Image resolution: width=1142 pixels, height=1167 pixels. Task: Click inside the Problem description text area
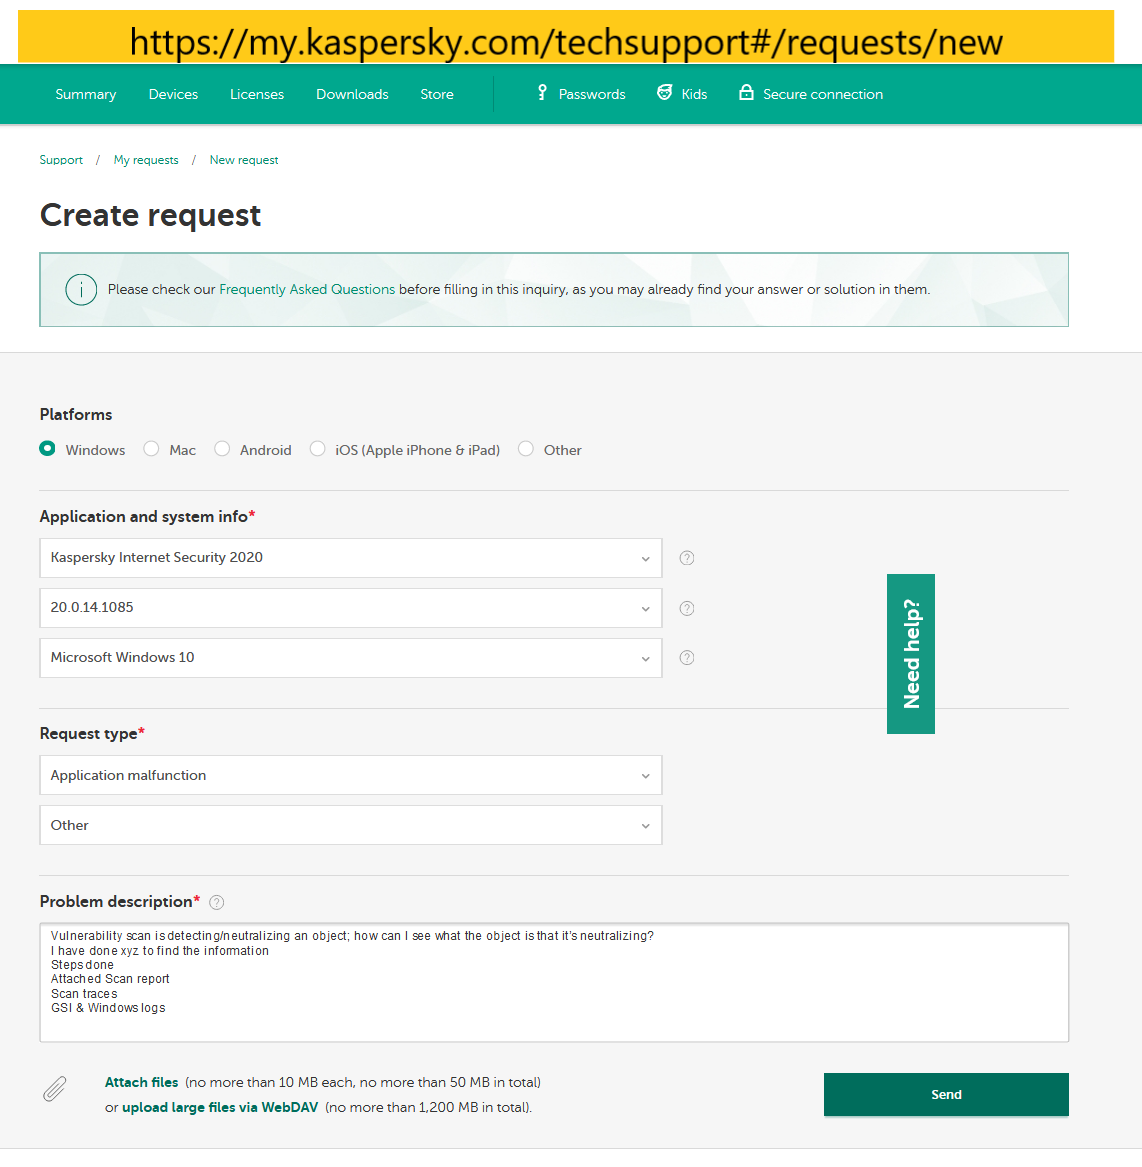[x=554, y=982]
